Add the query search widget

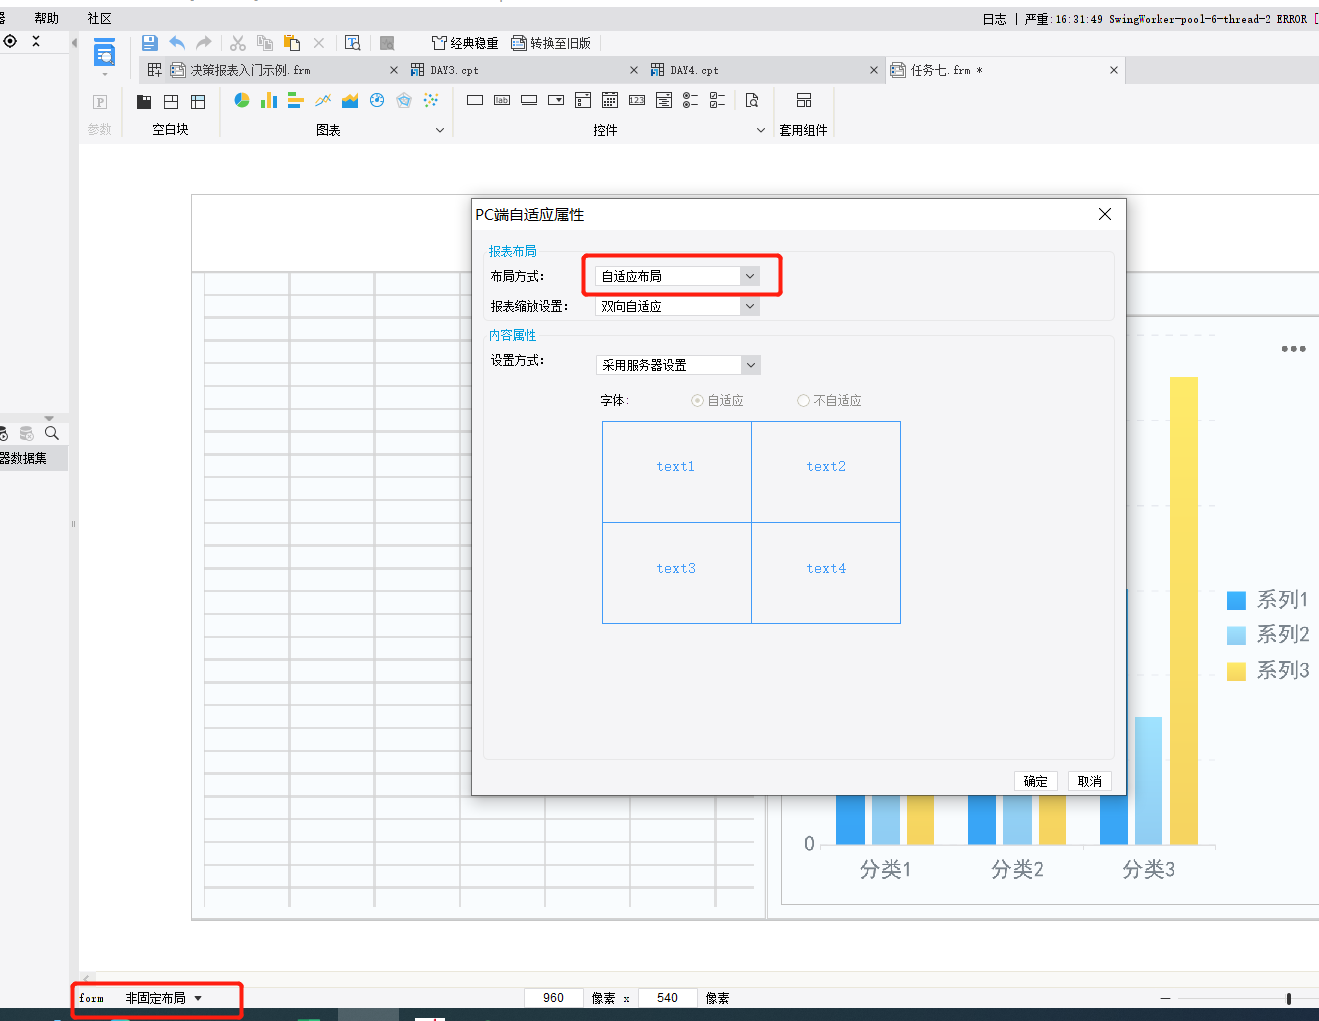click(752, 100)
